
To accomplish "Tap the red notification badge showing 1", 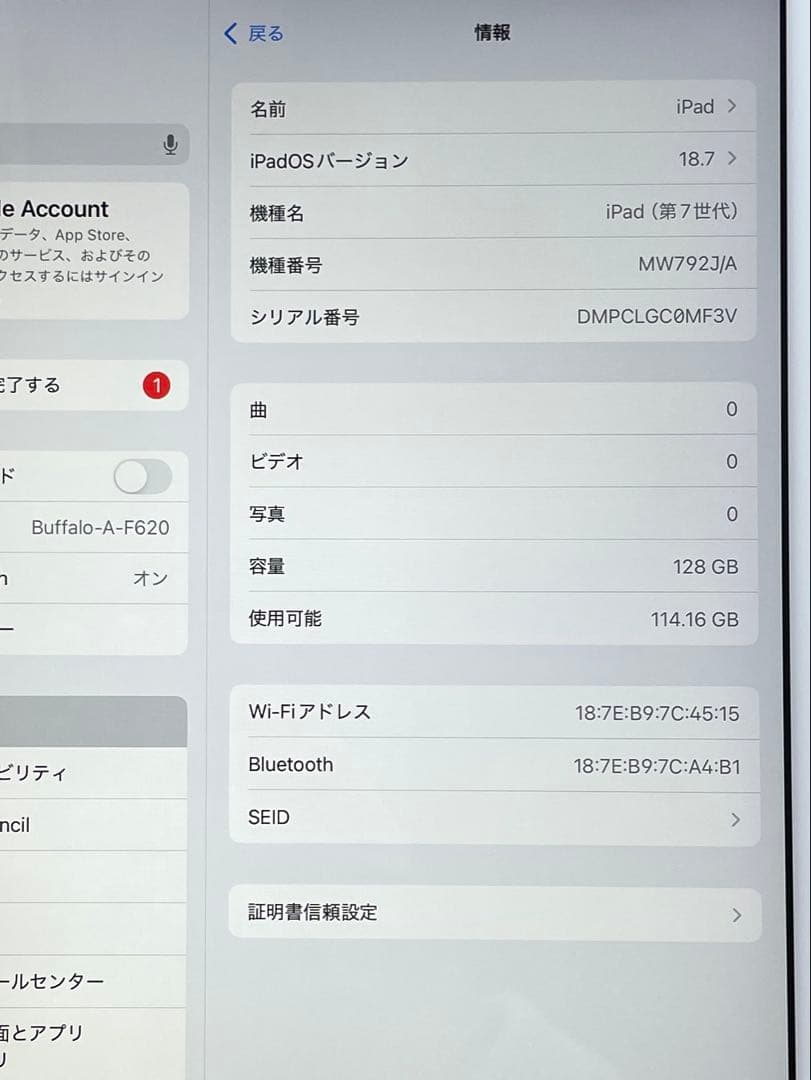I will (x=155, y=384).
